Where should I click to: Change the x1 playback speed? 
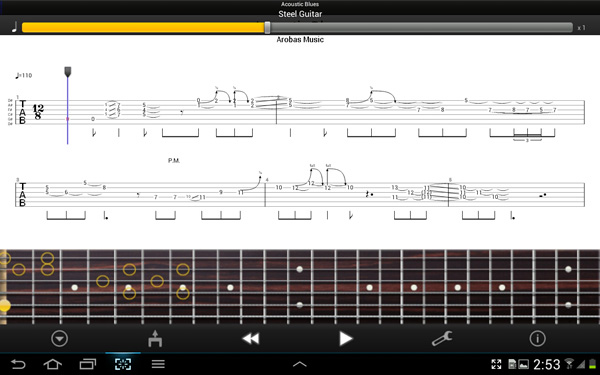click(581, 28)
